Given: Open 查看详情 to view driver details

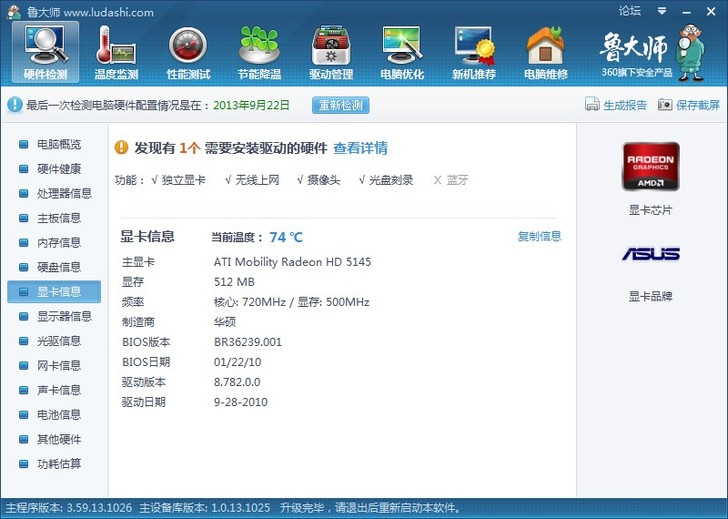Looking at the screenshot, I should [x=361, y=149].
